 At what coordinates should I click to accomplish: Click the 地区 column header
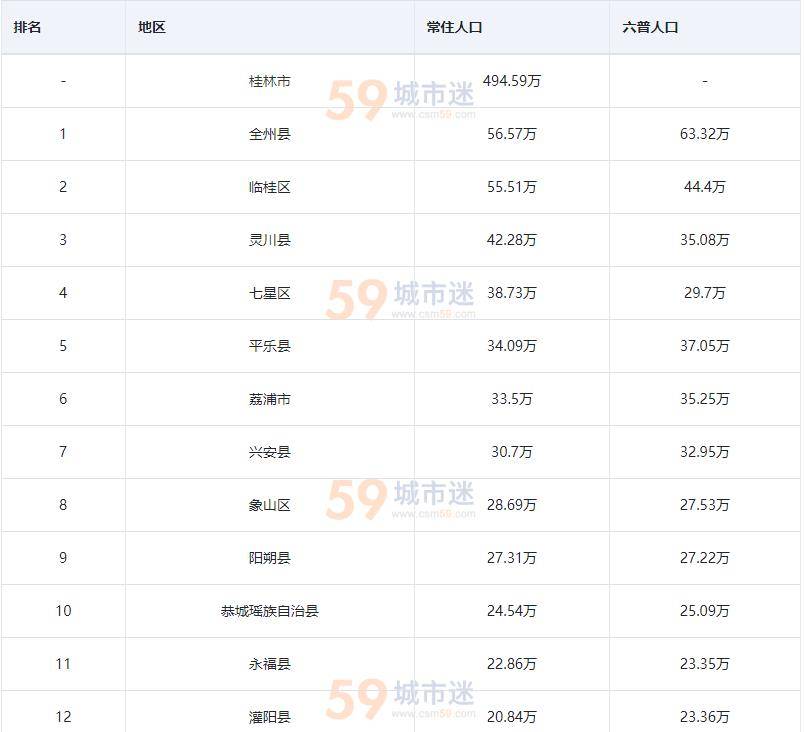152,28
